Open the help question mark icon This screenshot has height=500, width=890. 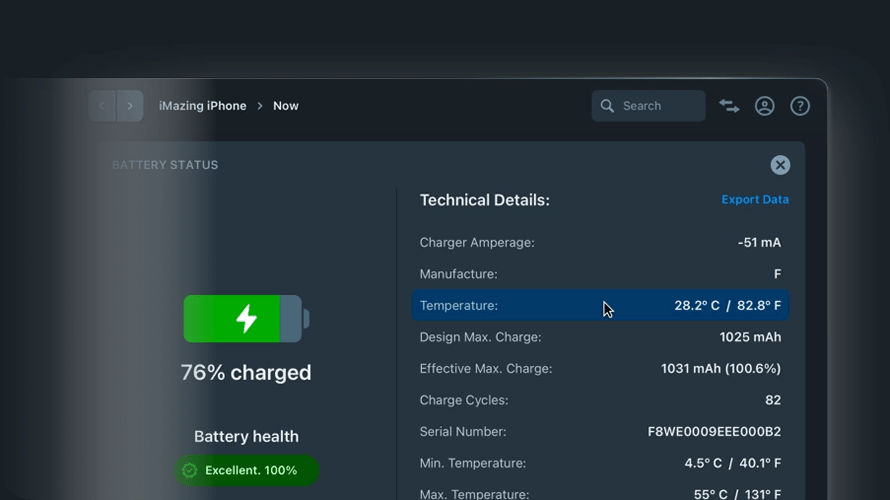[800, 106]
